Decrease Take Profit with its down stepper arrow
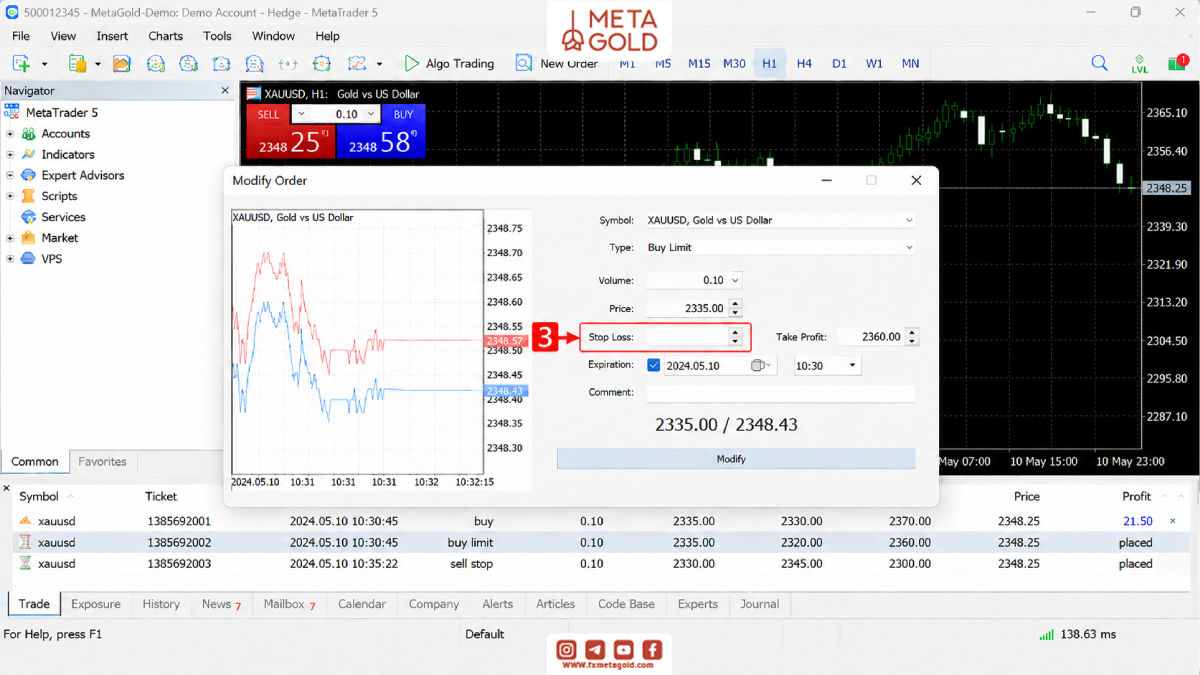This screenshot has height=675, width=1200. coord(911,342)
